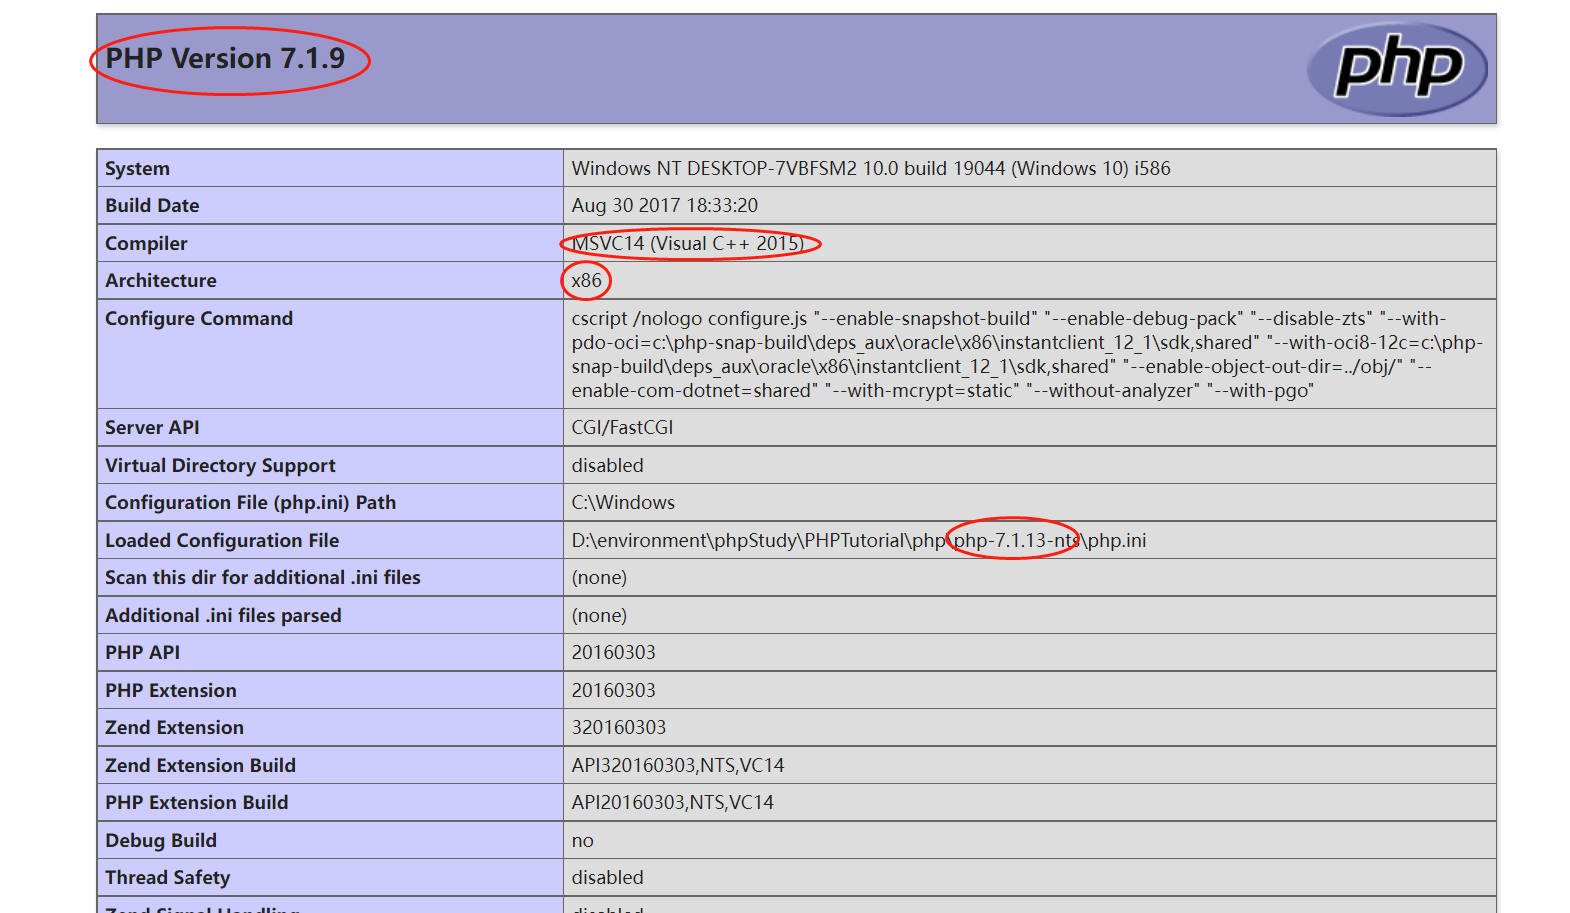Click the 'MSVC14 (Visual C++ 2015)' value

[688, 244]
